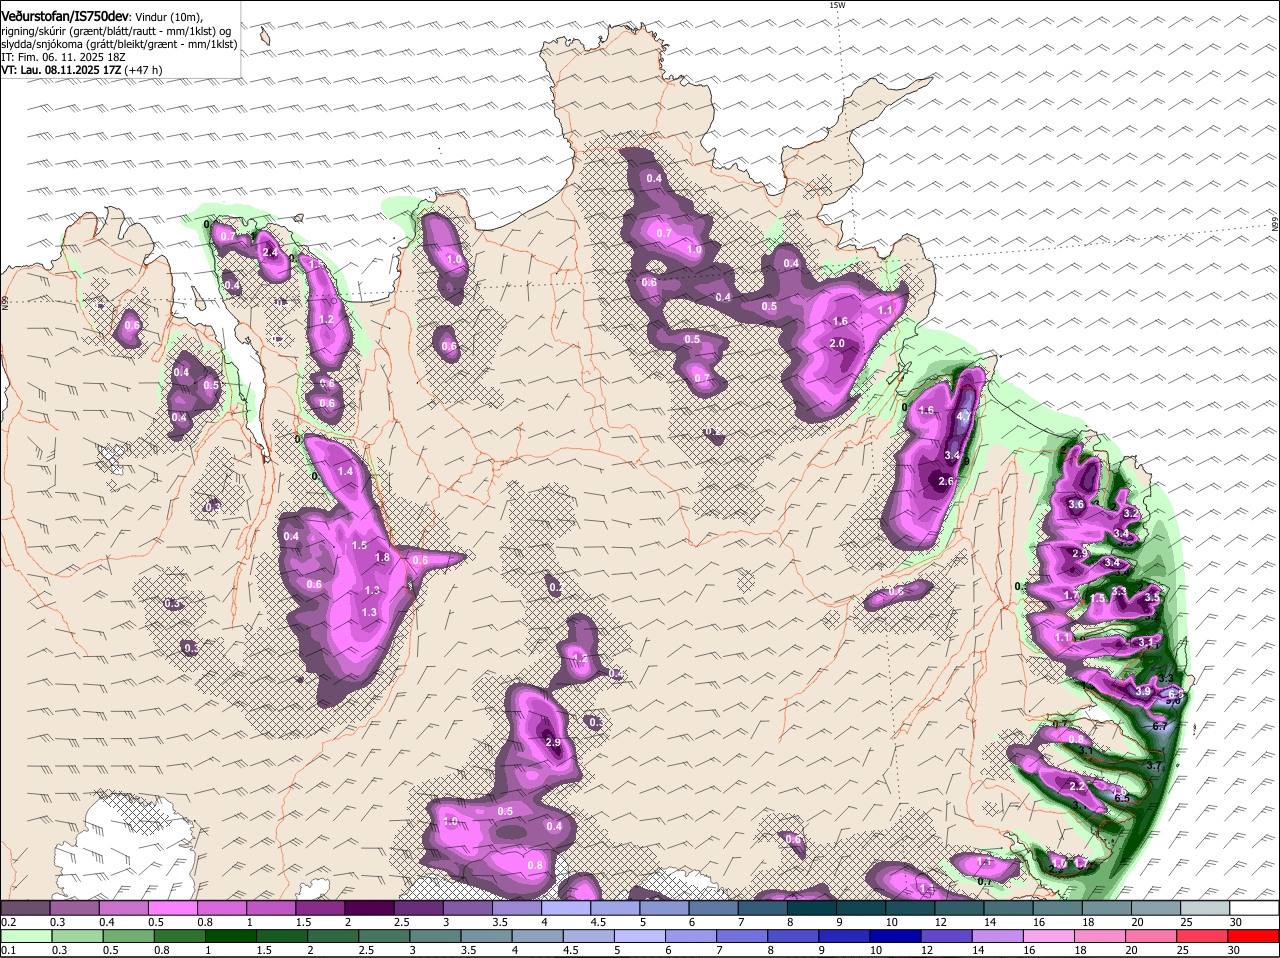
Task: Pick the navy blue rain swatch labelled 10
Action: click(x=894, y=936)
